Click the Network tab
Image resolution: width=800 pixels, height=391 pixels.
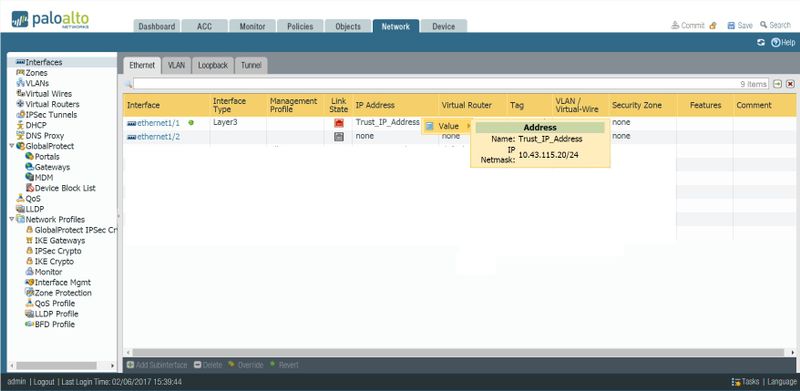click(x=395, y=27)
